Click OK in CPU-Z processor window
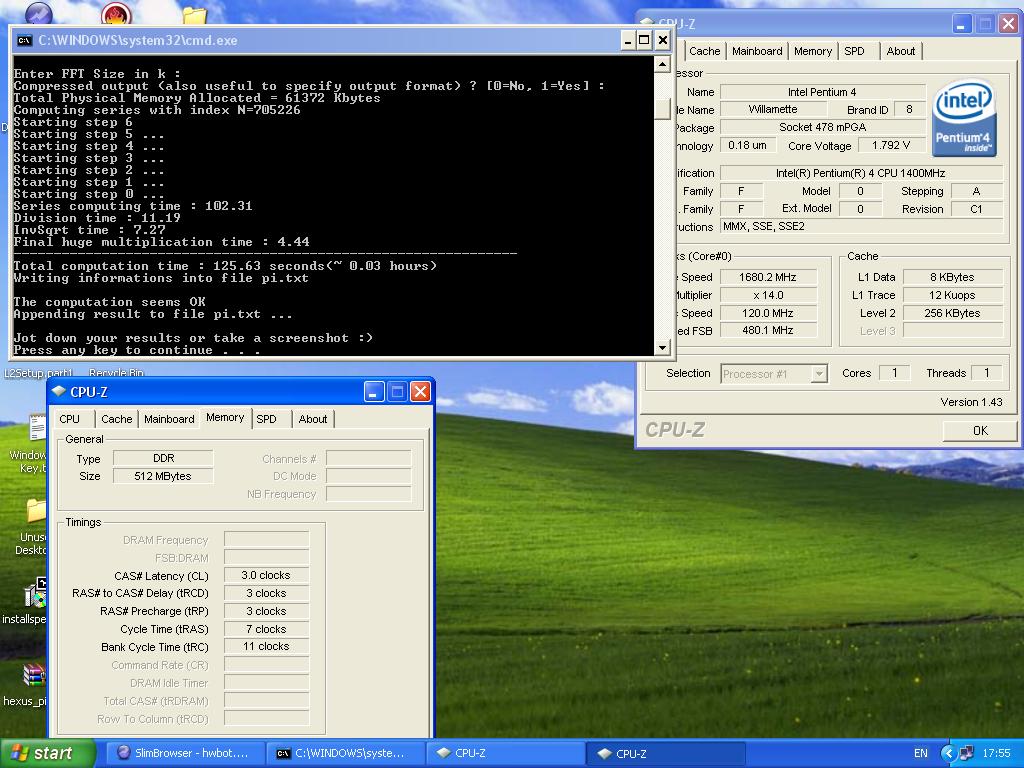The width and height of the screenshot is (1024, 768). 980,430
